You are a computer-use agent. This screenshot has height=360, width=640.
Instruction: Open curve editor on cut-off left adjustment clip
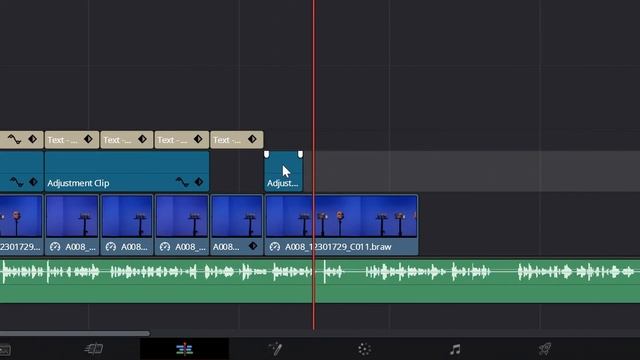coord(16,182)
